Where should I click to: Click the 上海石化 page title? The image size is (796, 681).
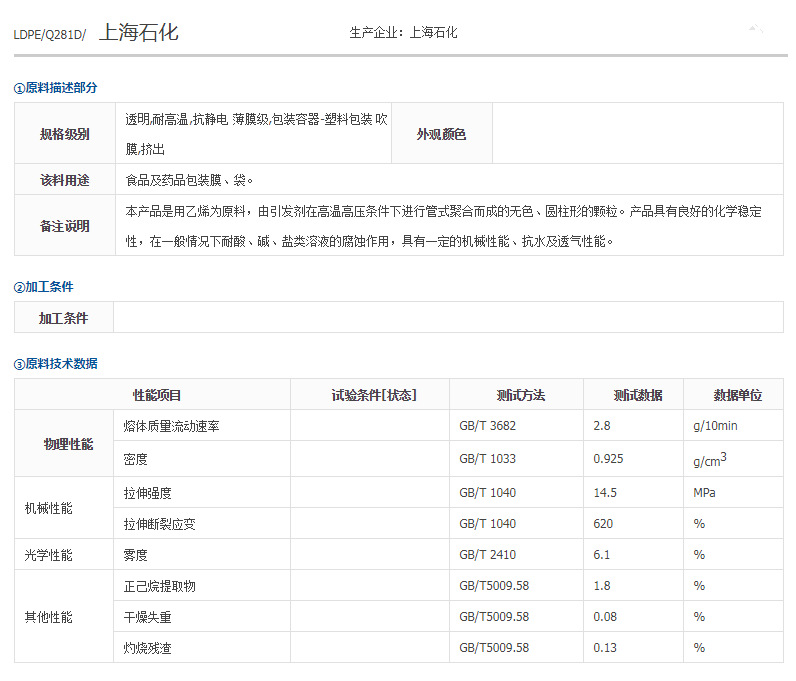[x=139, y=33]
